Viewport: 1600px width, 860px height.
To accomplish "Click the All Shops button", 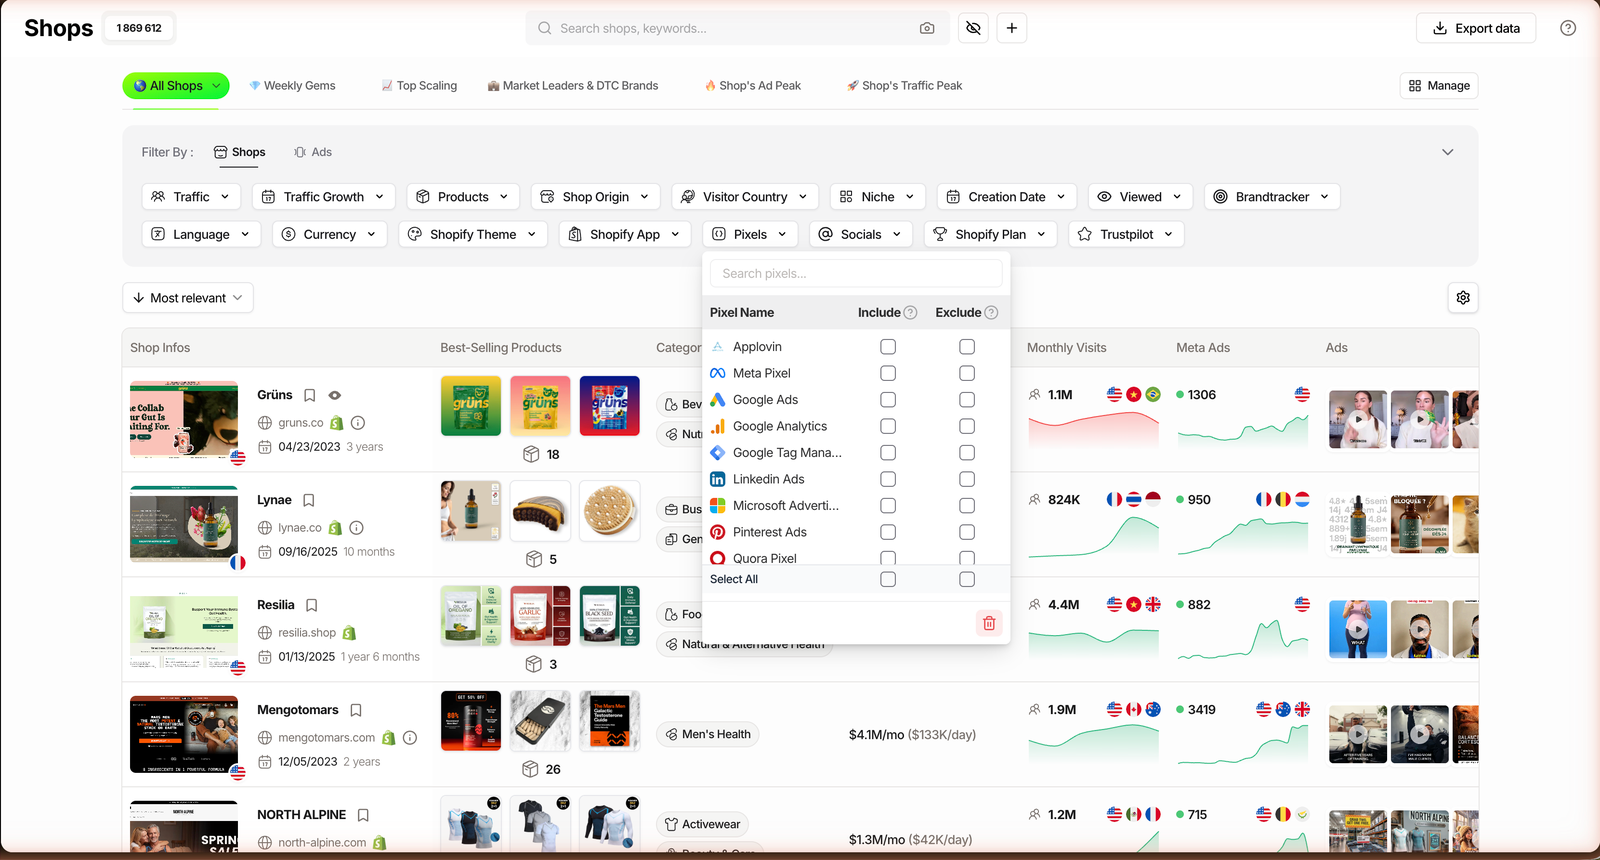I will [176, 86].
